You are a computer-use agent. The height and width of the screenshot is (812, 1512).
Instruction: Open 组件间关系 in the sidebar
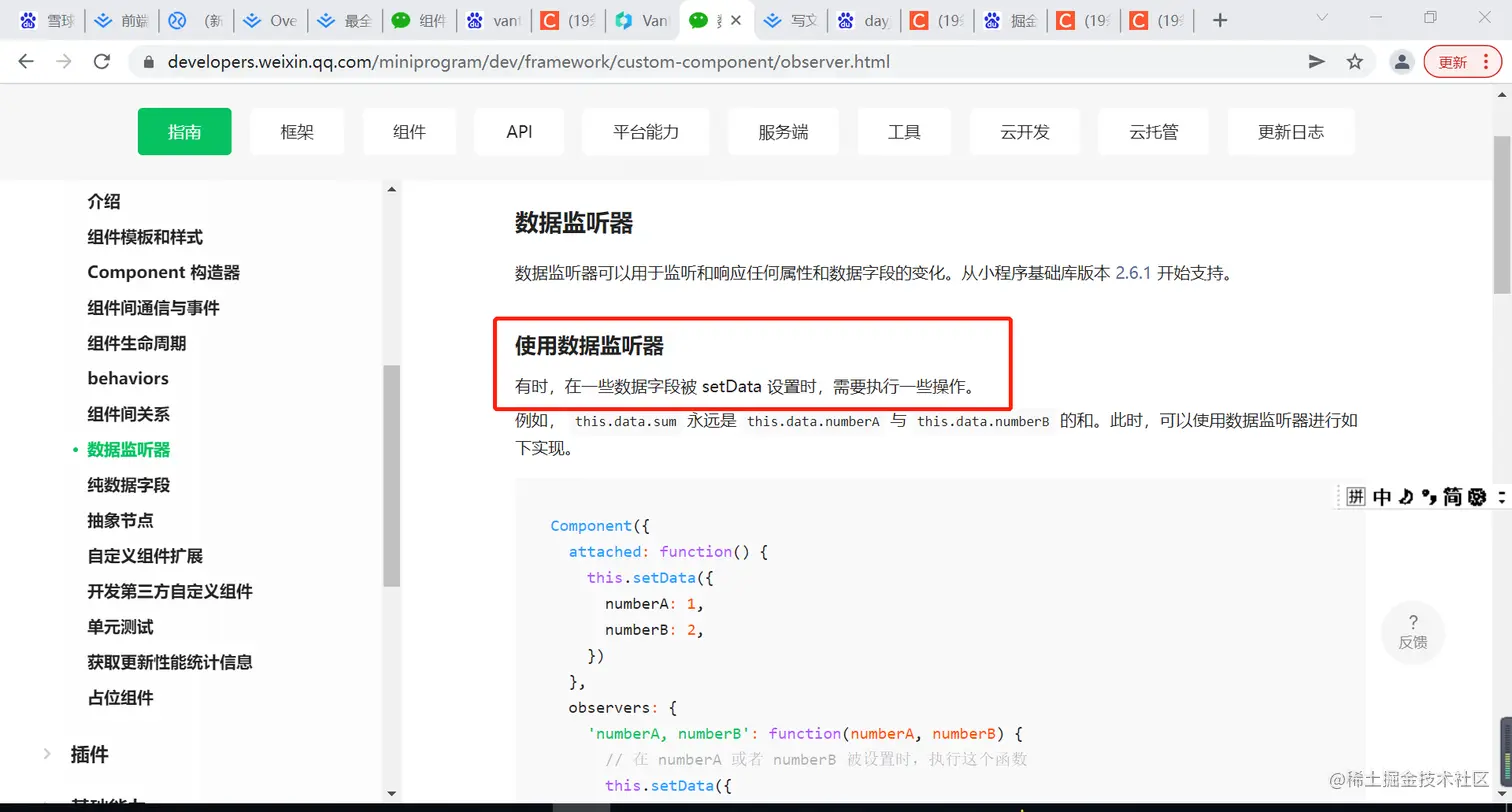click(x=128, y=414)
